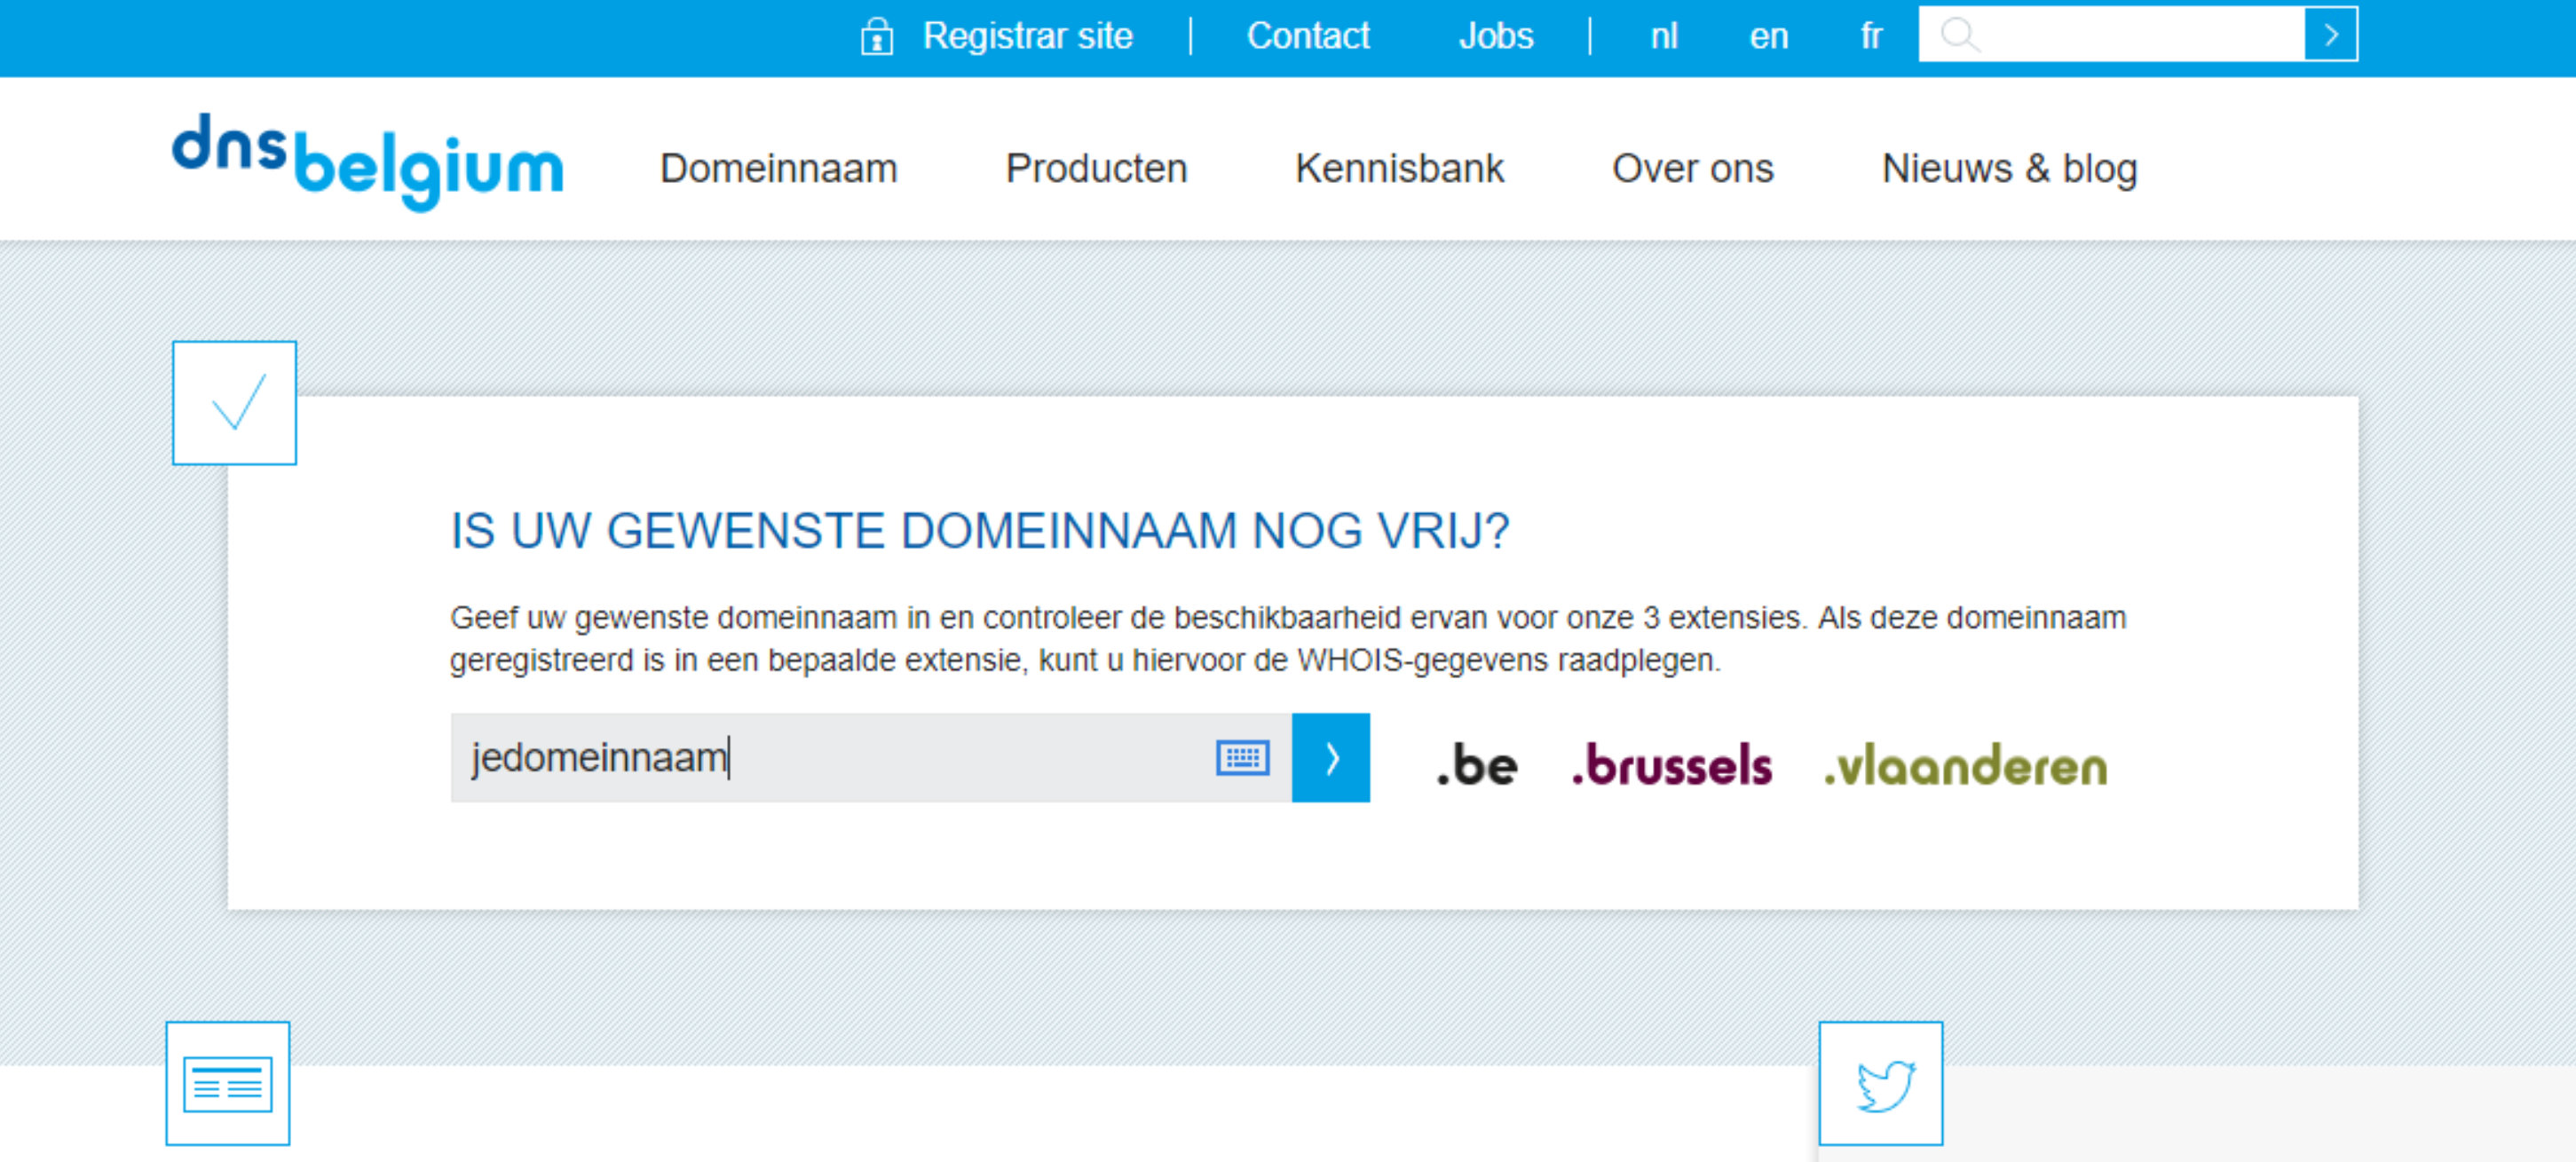Click the dns belgium logo
Image resolution: width=2576 pixels, height=1162 pixels.
click(368, 162)
